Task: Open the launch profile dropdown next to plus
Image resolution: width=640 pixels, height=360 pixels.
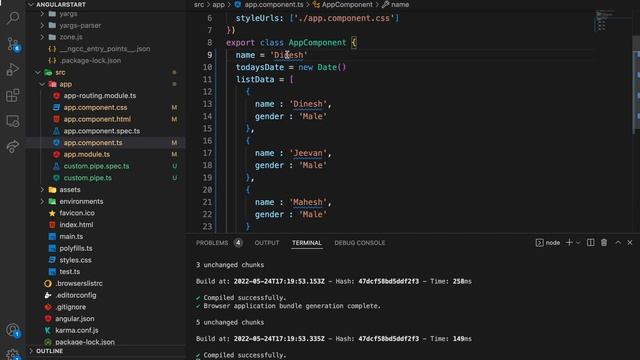Action: [x=578, y=243]
